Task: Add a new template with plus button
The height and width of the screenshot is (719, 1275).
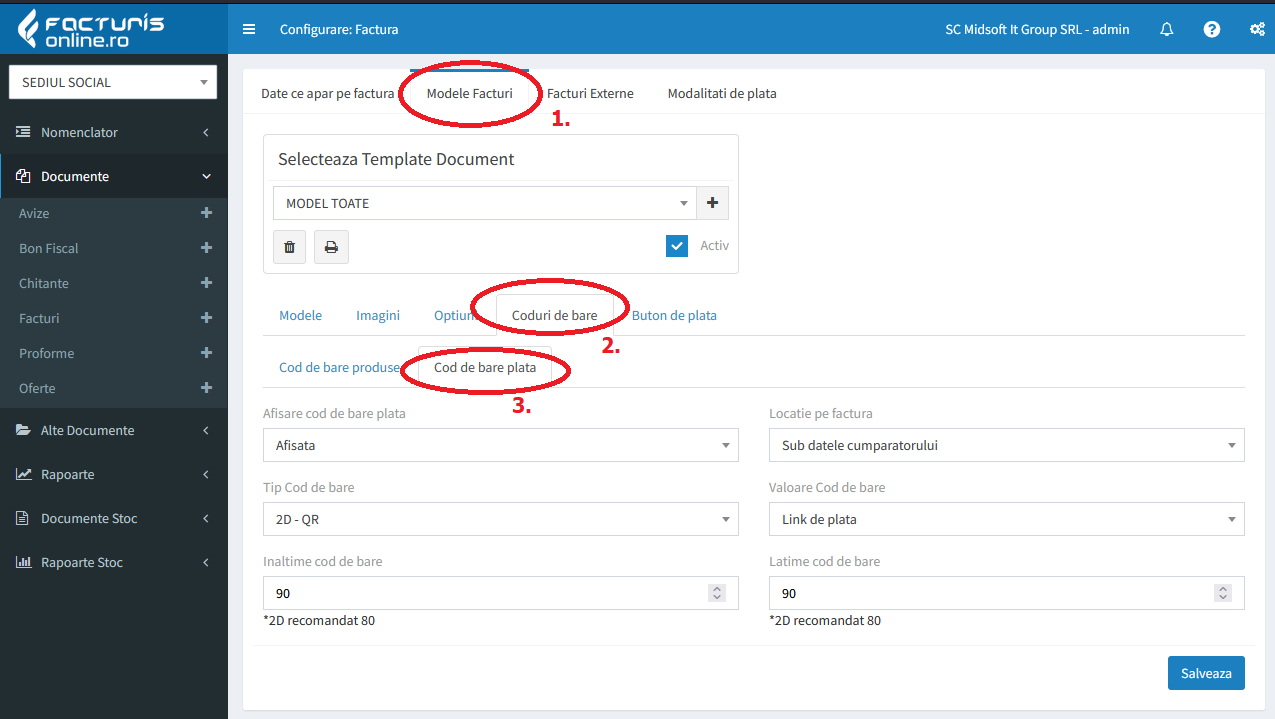Action: [x=712, y=203]
